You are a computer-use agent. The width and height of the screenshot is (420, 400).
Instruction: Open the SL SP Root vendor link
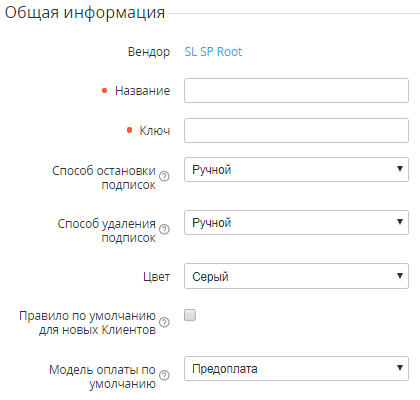click(213, 52)
